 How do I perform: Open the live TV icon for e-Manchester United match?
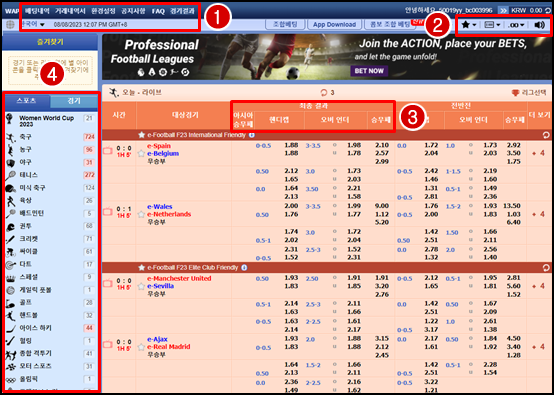click(108, 283)
